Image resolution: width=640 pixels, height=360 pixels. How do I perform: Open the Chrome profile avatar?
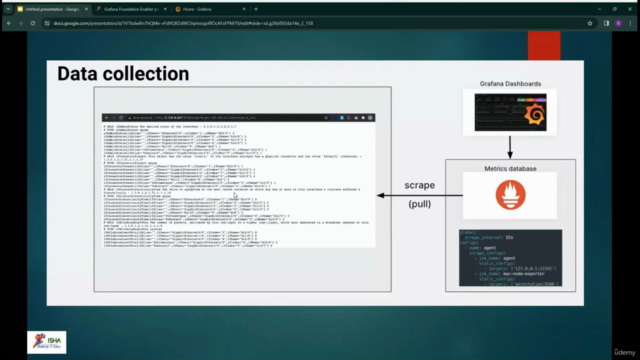[619, 23]
